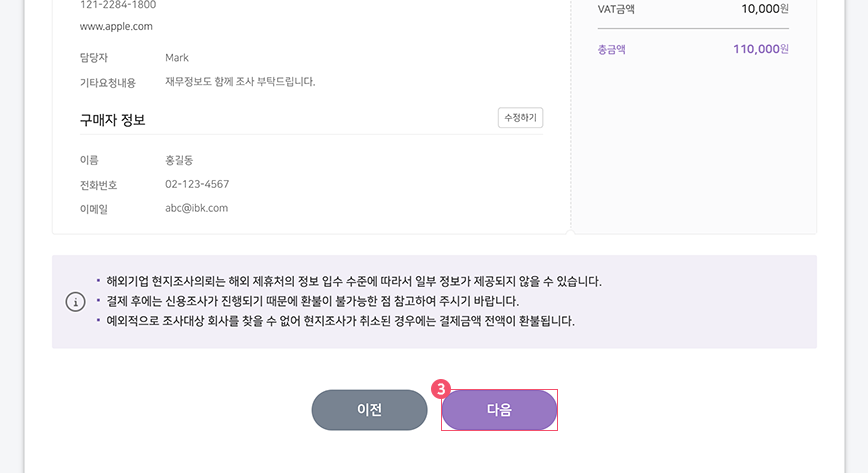The width and height of the screenshot is (868, 473).
Task: Click the 110,000원 total amount
Action: (x=761, y=49)
